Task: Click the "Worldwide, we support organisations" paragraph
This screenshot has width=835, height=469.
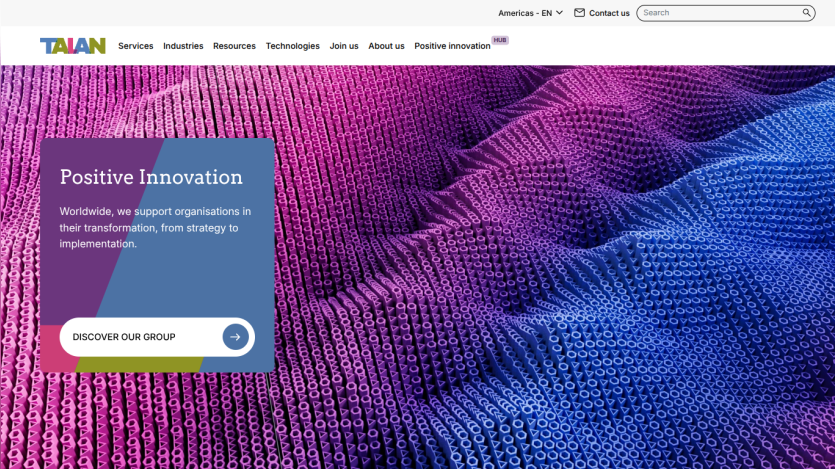Action: pyautogui.click(x=155, y=227)
